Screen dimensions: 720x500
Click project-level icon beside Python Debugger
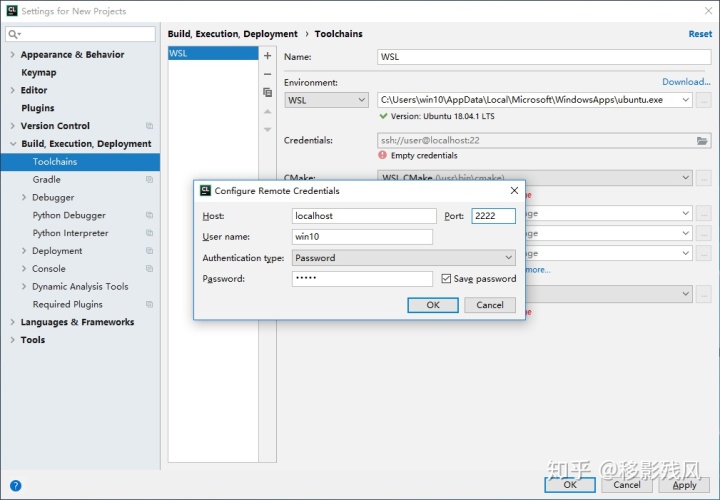(149, 215)
